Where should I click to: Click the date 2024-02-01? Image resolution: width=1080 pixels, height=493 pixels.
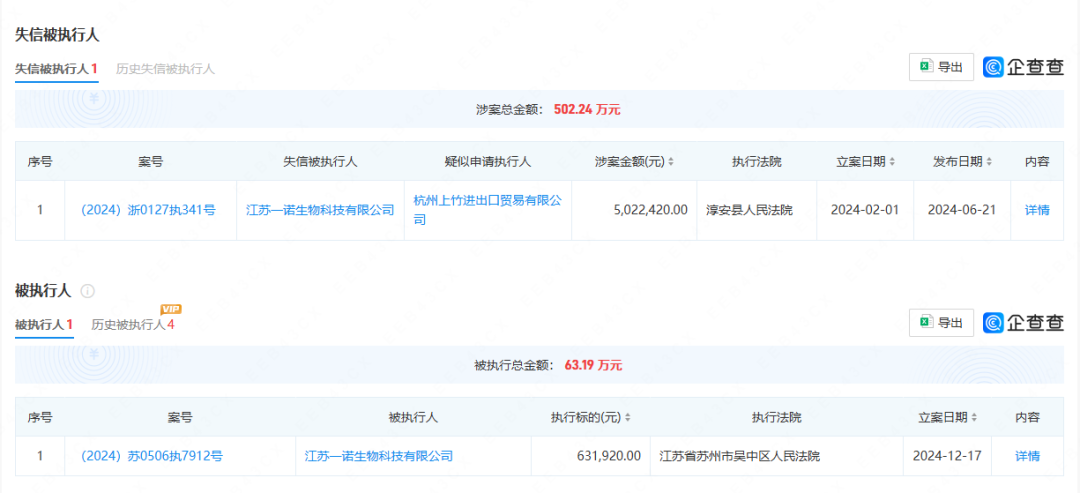click(x=865, y=210)
